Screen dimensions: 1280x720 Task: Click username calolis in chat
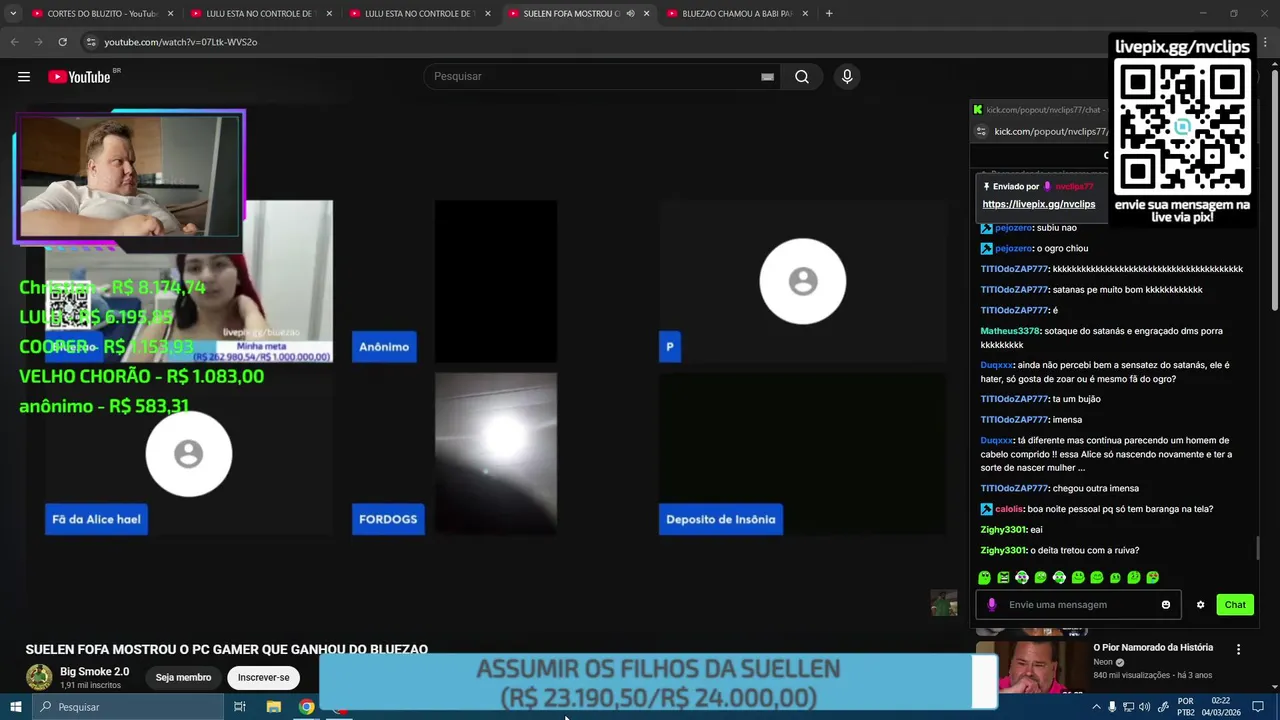[1008, 509]
